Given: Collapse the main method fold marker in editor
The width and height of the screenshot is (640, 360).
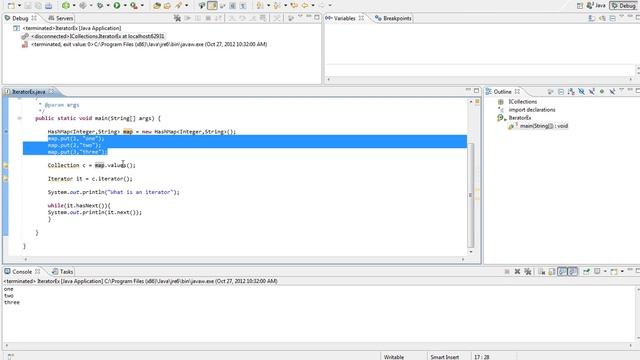Looking at the screenshot, I should tap(19, 118).
